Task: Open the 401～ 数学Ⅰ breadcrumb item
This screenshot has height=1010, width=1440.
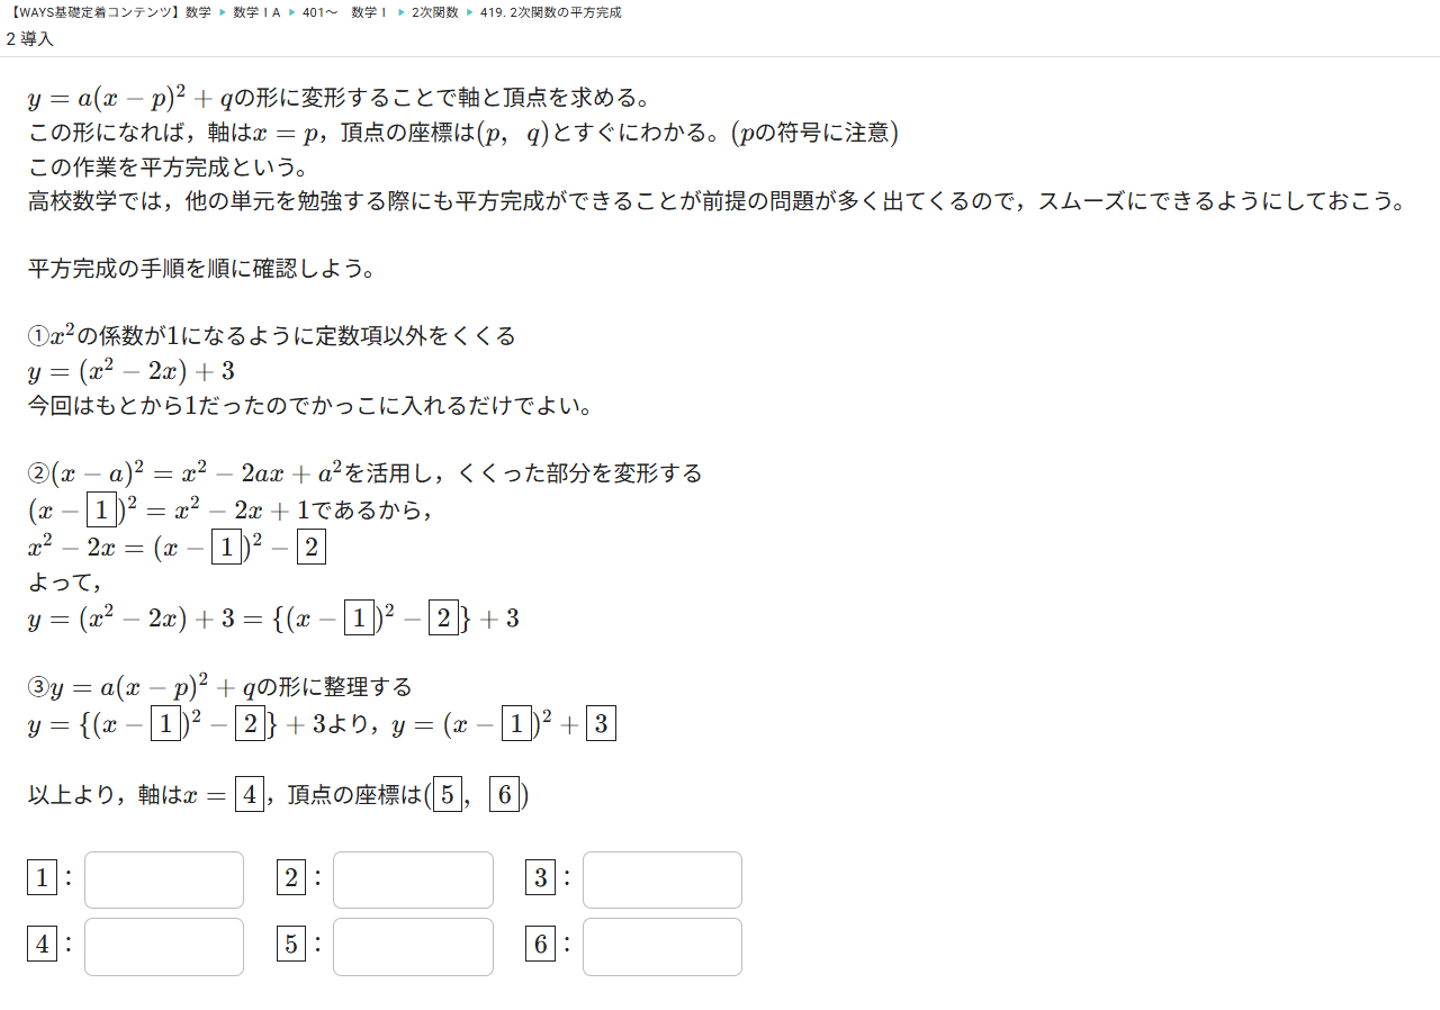Action: (344, 13)
